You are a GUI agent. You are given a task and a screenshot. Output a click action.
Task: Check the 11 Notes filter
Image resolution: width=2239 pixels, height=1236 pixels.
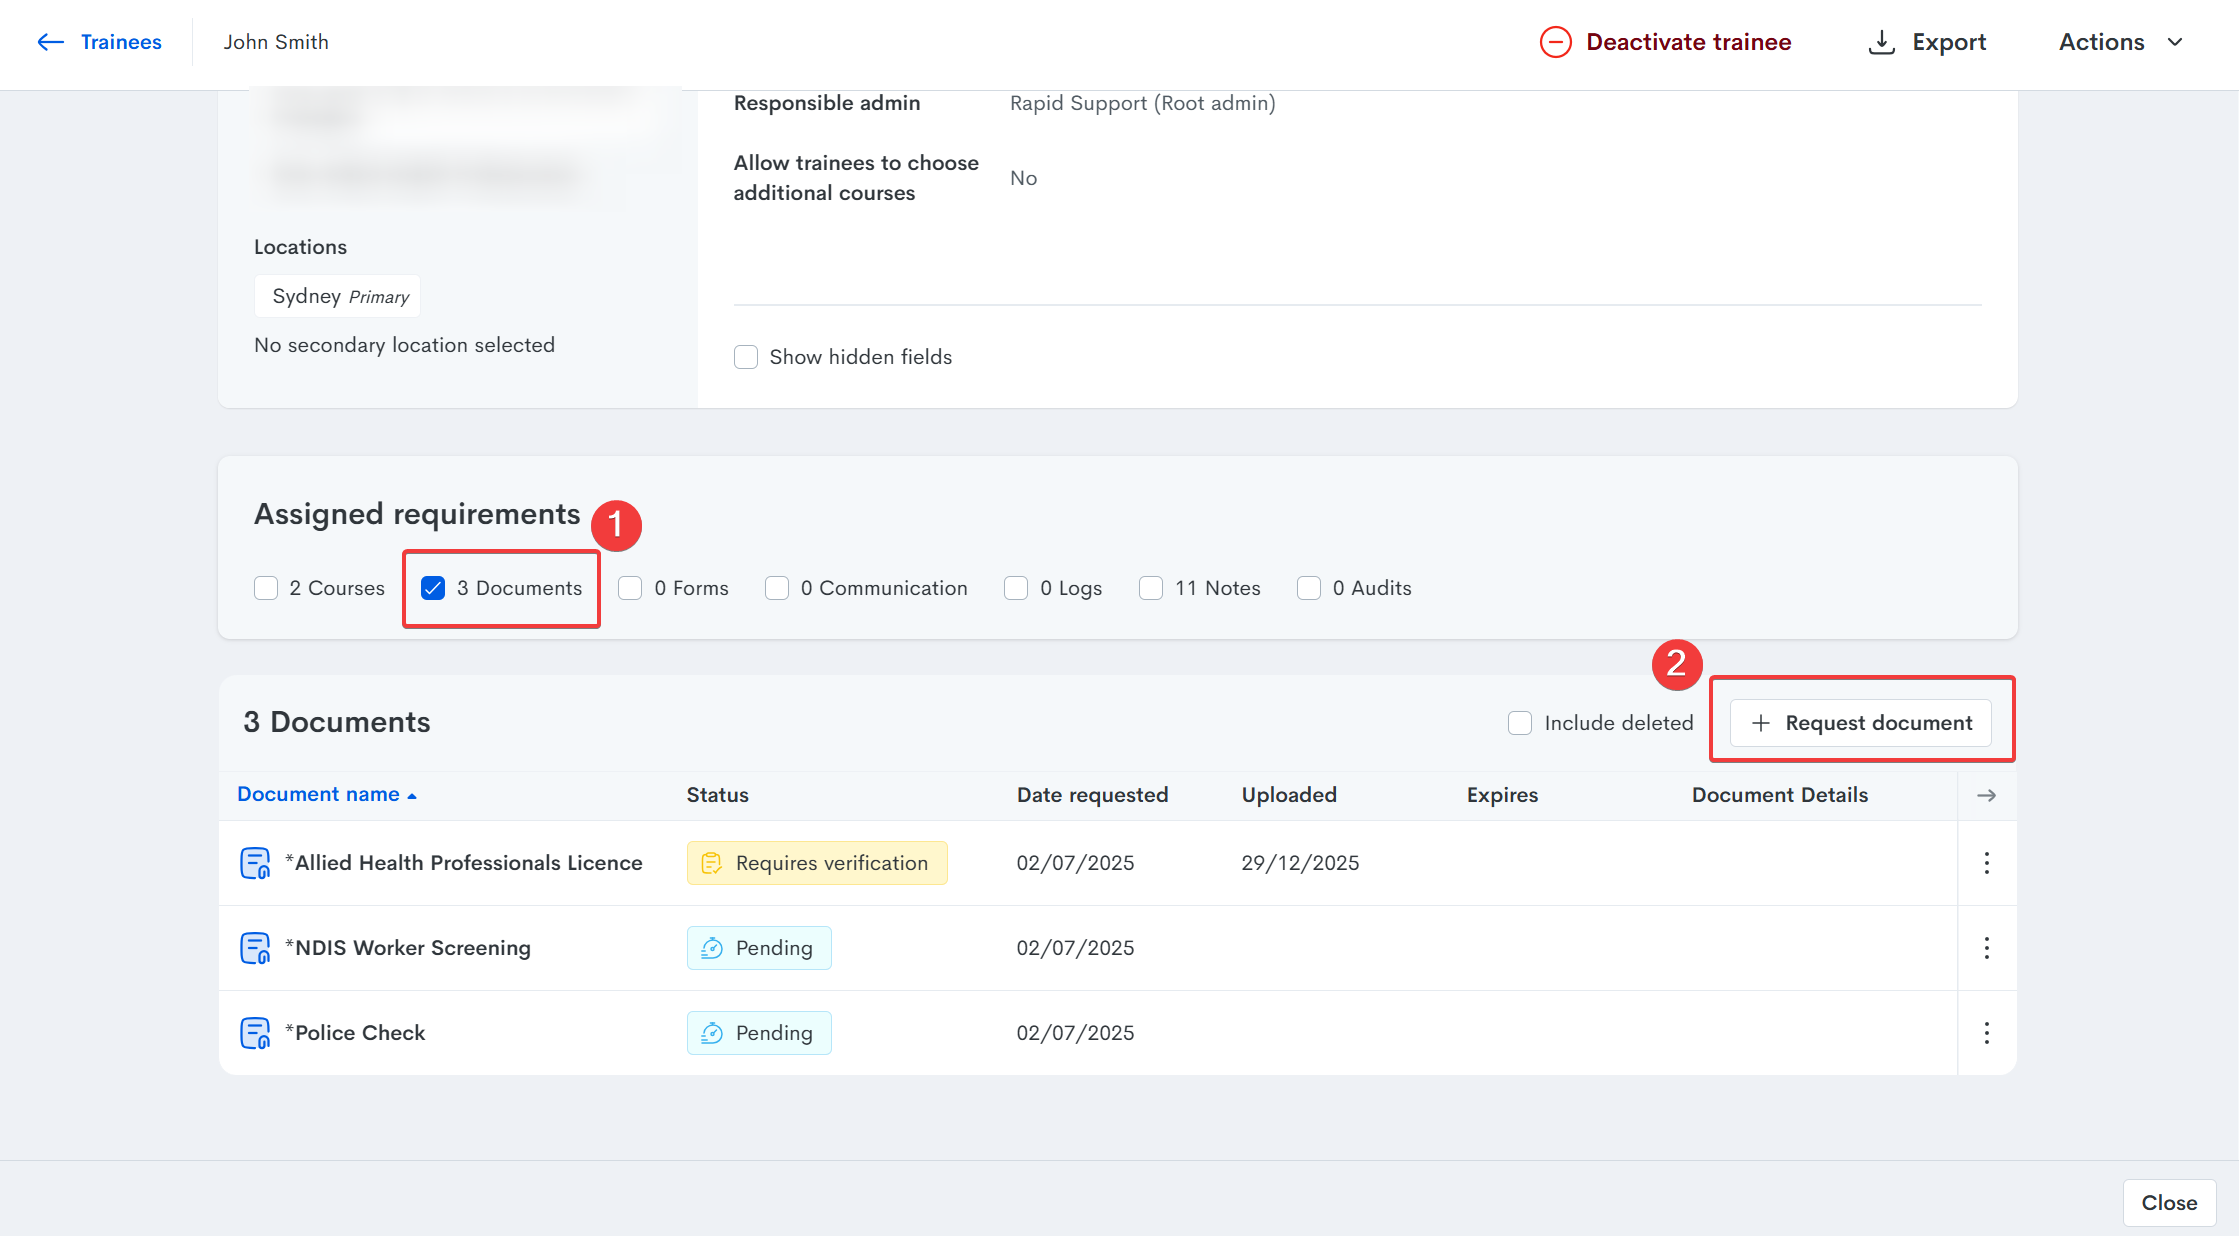(x=1151, y=588)
